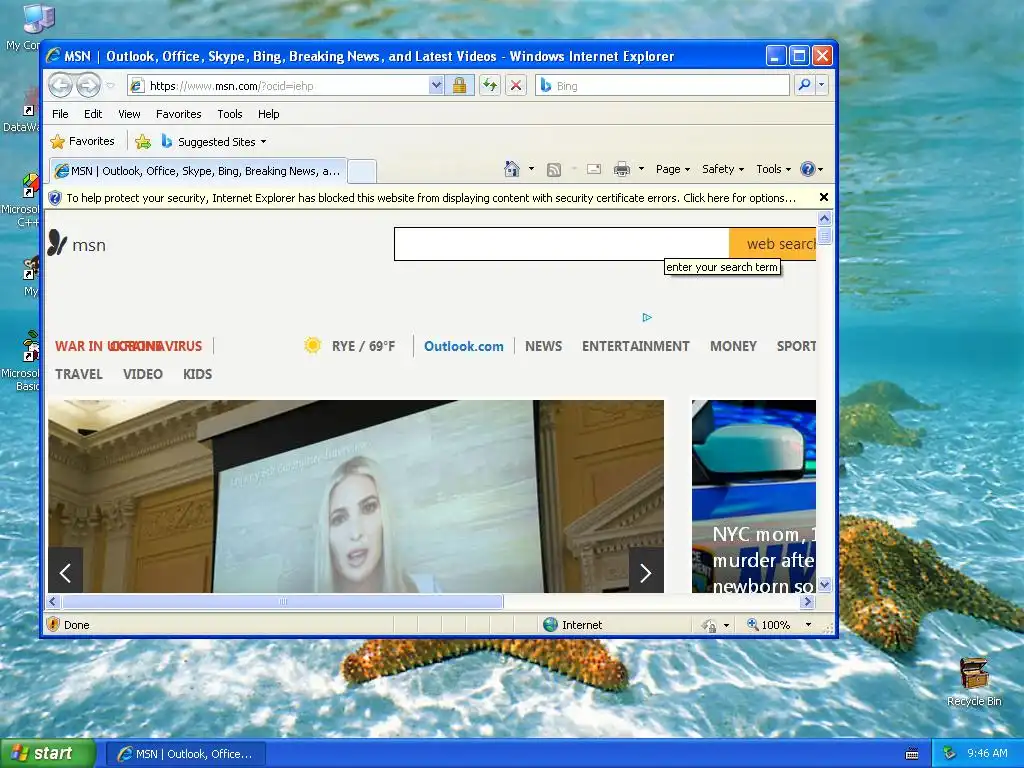Show next slide in news carousel

646,573
